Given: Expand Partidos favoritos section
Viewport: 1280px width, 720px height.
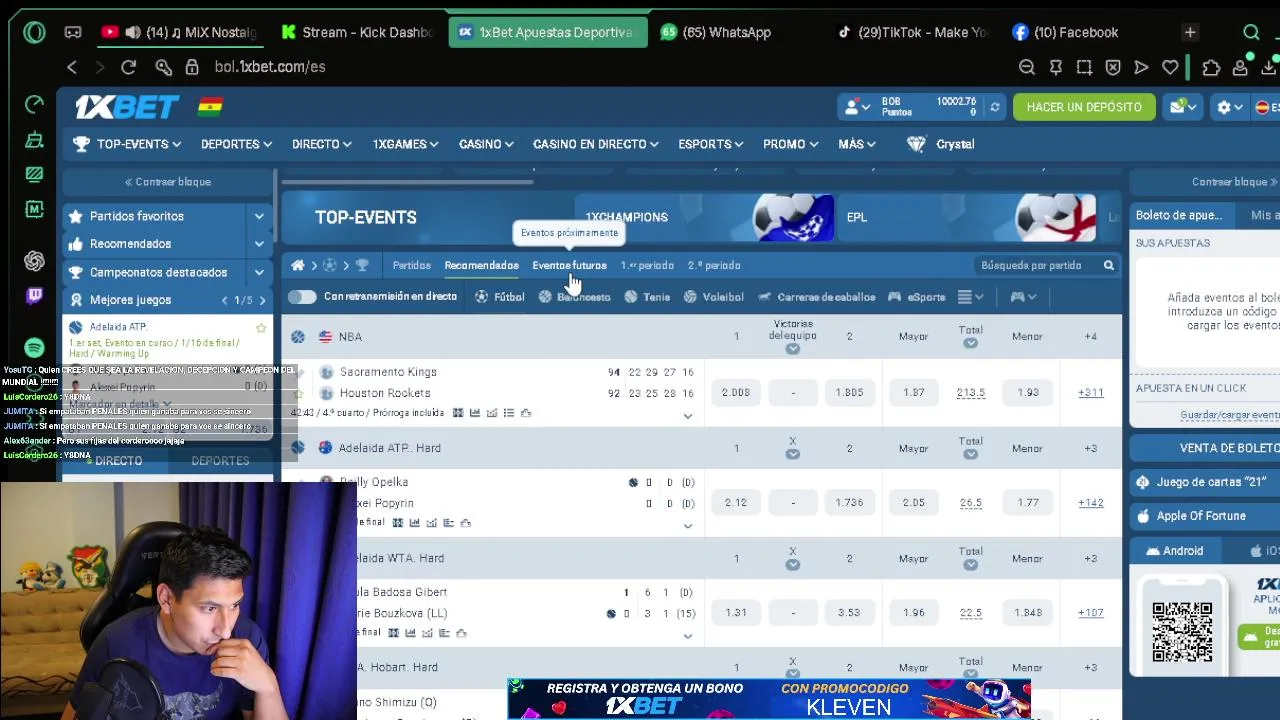Looking at the screenshot, I should pos(259,216).
